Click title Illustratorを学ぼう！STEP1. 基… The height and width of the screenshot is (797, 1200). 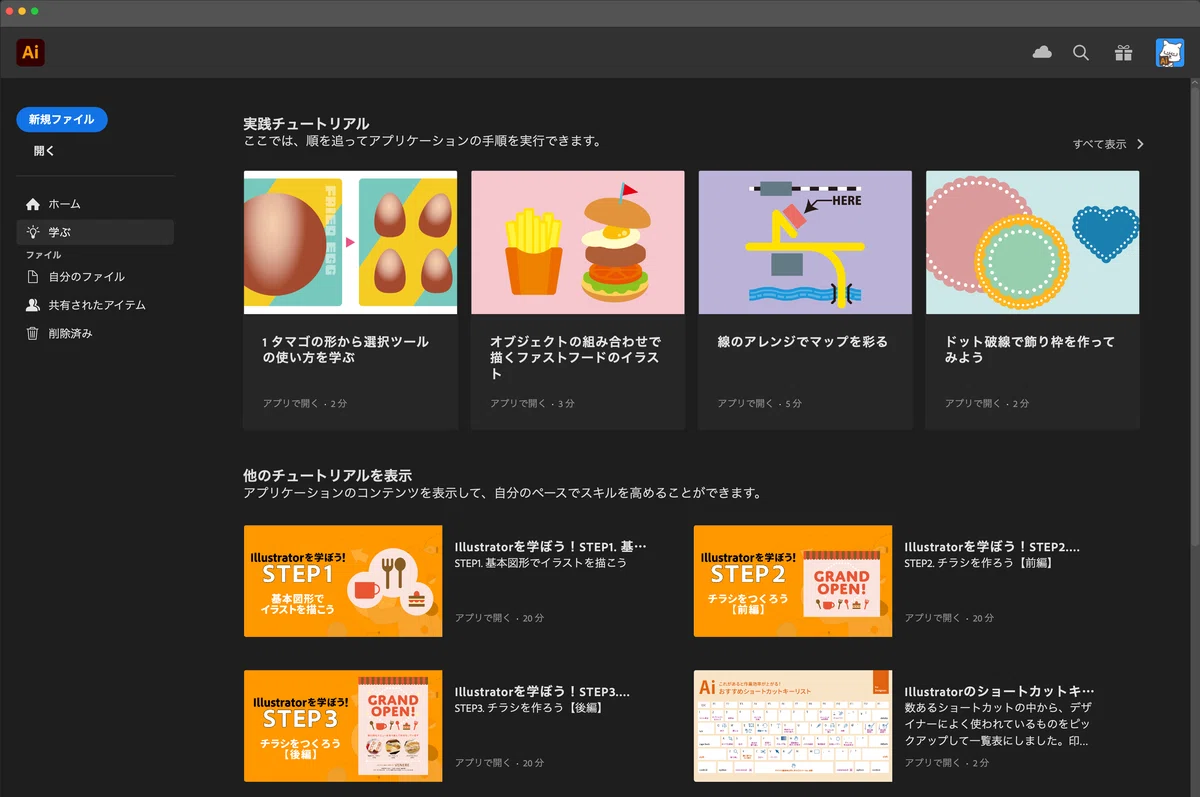click(x=551, y=547)
